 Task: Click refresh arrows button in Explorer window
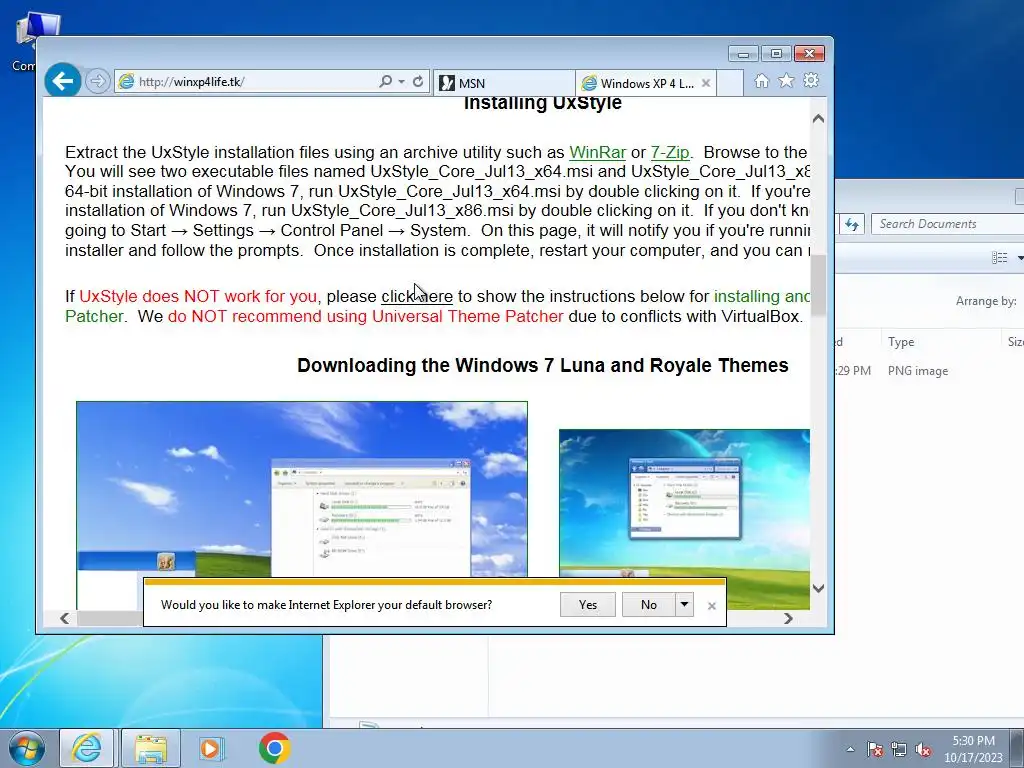[x=852, y=224]
